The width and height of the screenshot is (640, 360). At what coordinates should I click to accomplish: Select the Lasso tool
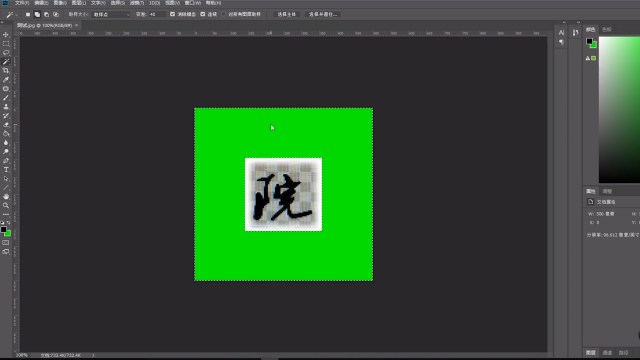click(x=6, y=53)
